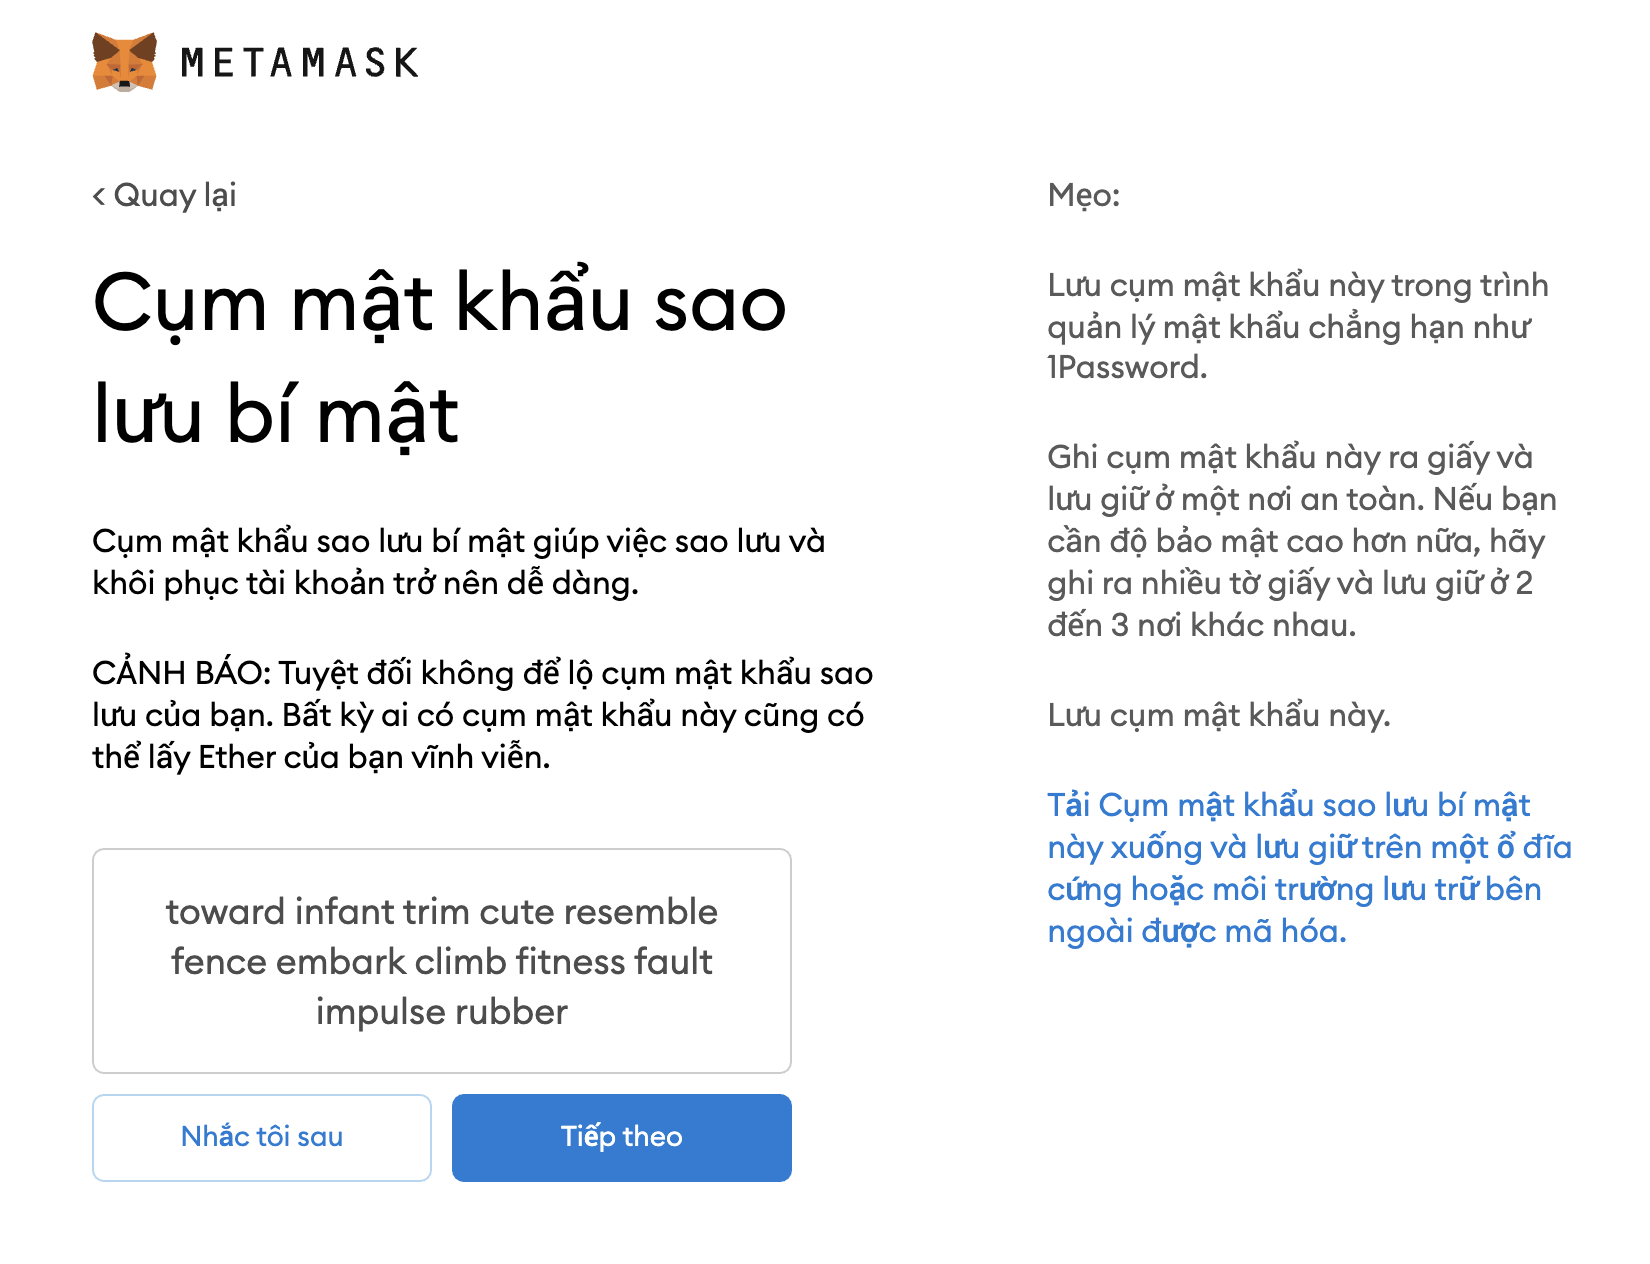The width and height of the screenshot is (1650, 1264).
Task: Click the 1Password tip text
Action: (1297, 326)
